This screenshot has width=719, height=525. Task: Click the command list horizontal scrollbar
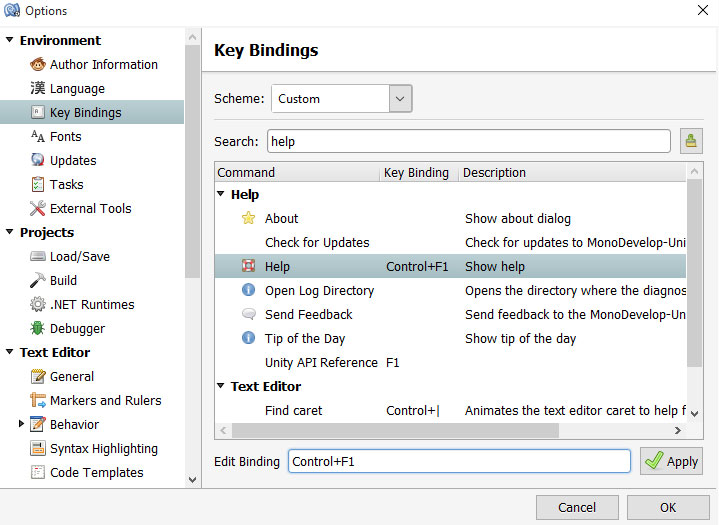pyautogui.click(x=395, y=430)
